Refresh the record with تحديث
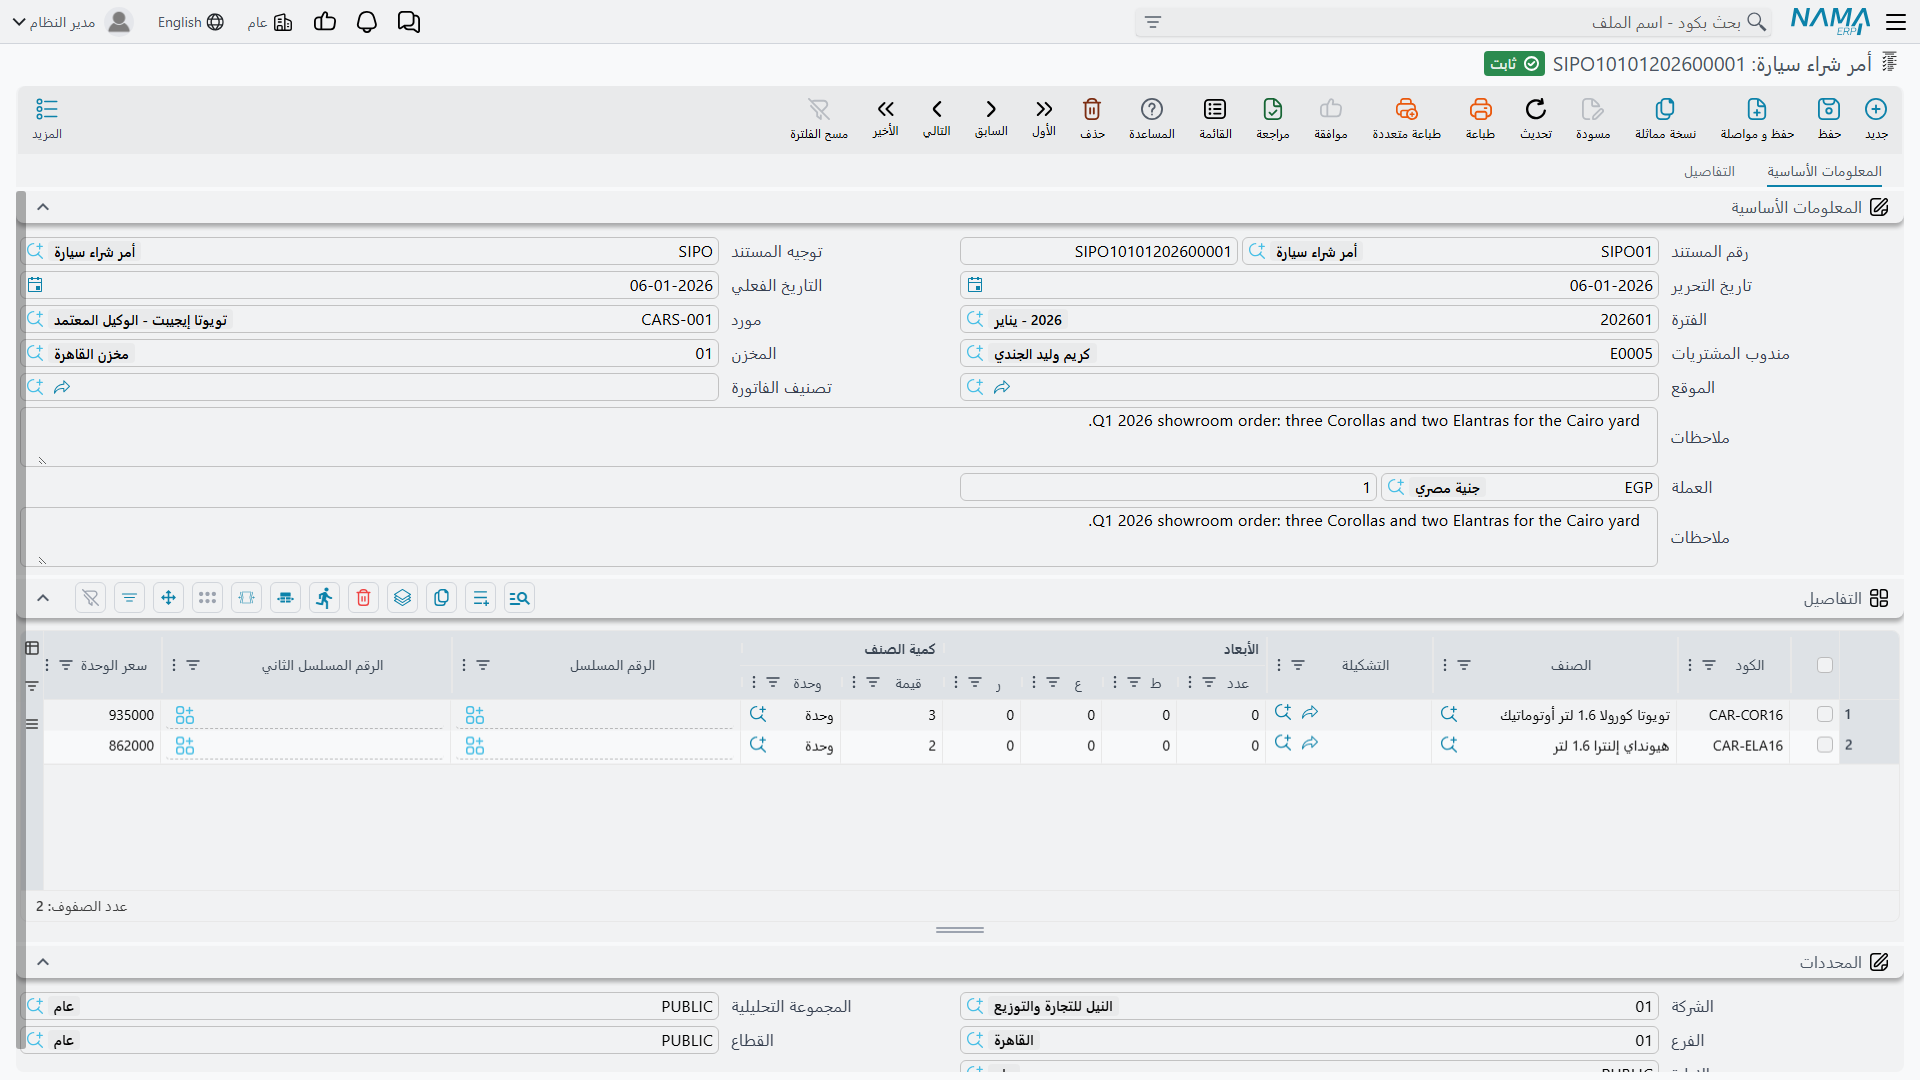Viewport: 1920px width, 1080px height. [1536, 118]
